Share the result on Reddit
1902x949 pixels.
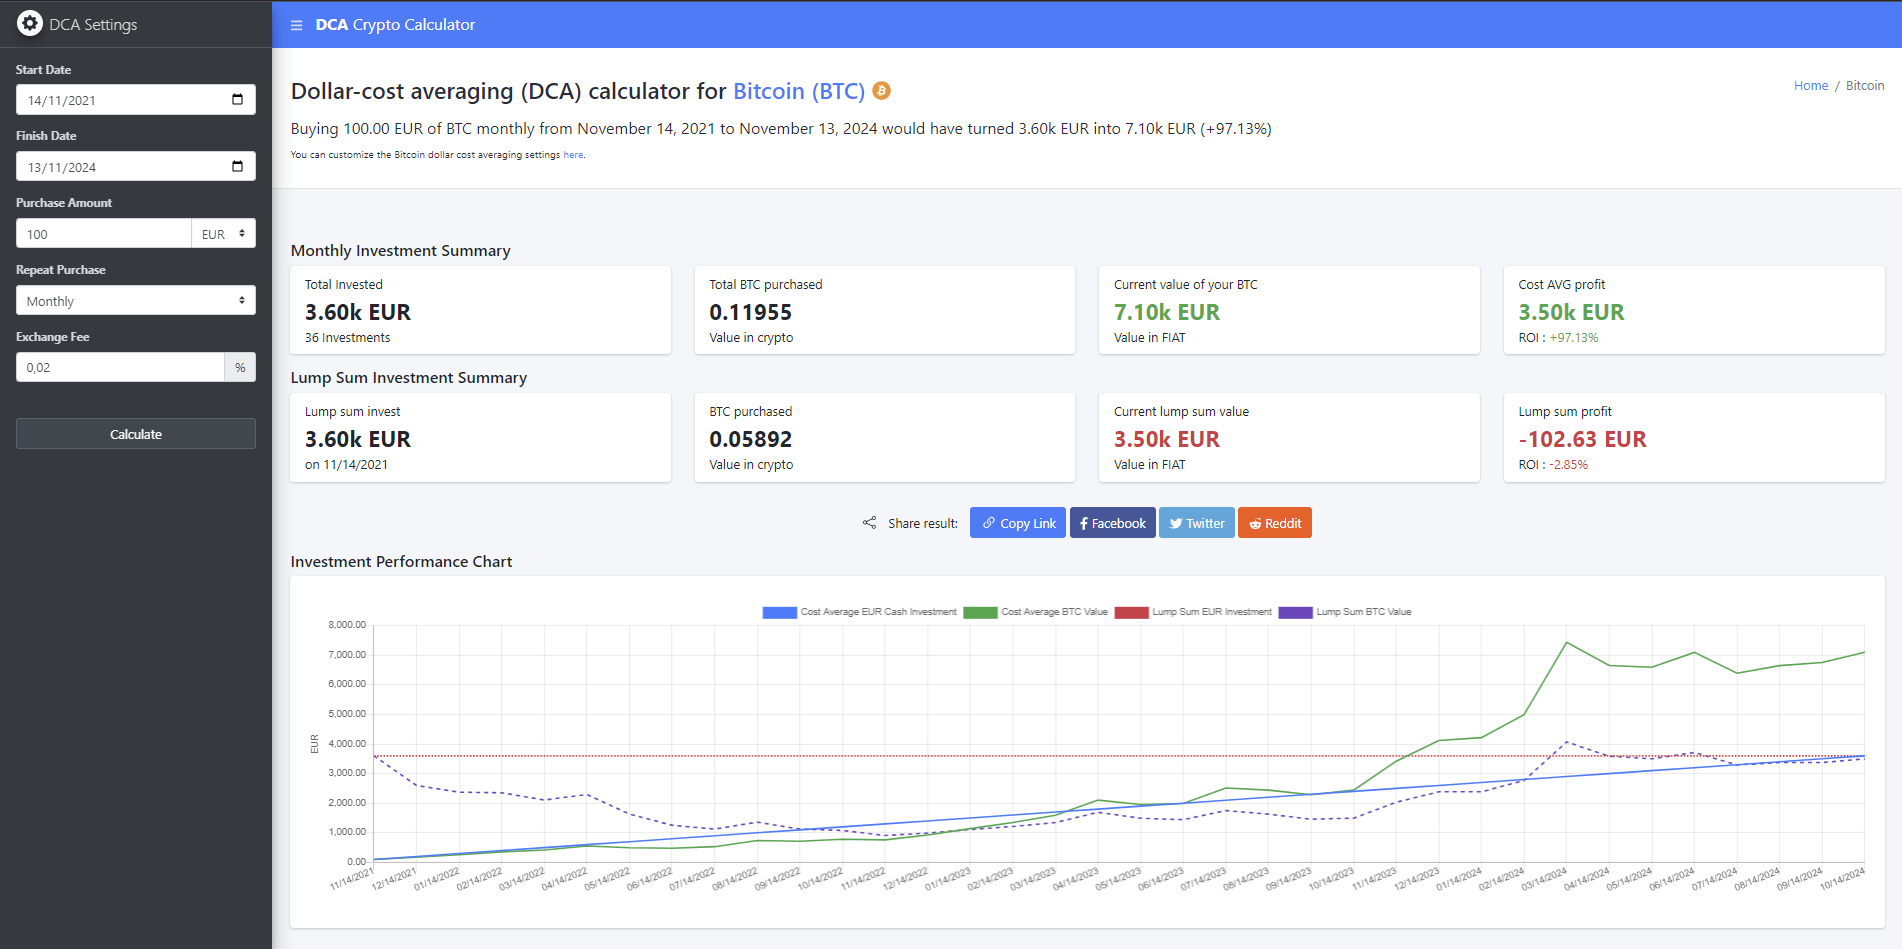(1274, 523)
